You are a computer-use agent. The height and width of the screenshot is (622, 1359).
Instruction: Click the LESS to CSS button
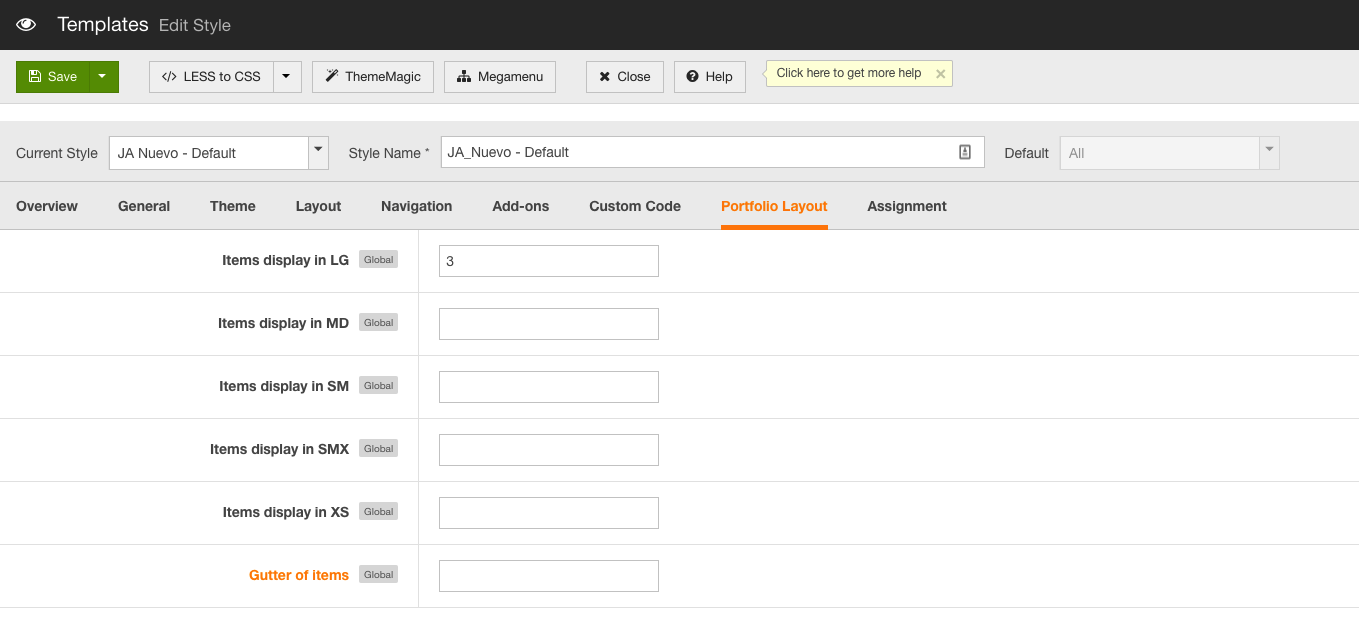click(211, 77)
